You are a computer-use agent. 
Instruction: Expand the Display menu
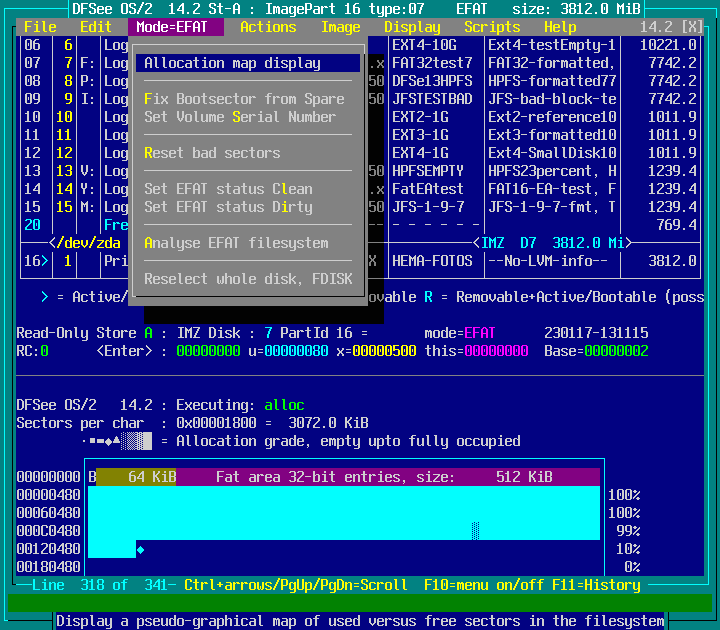[x=412, y=27]
